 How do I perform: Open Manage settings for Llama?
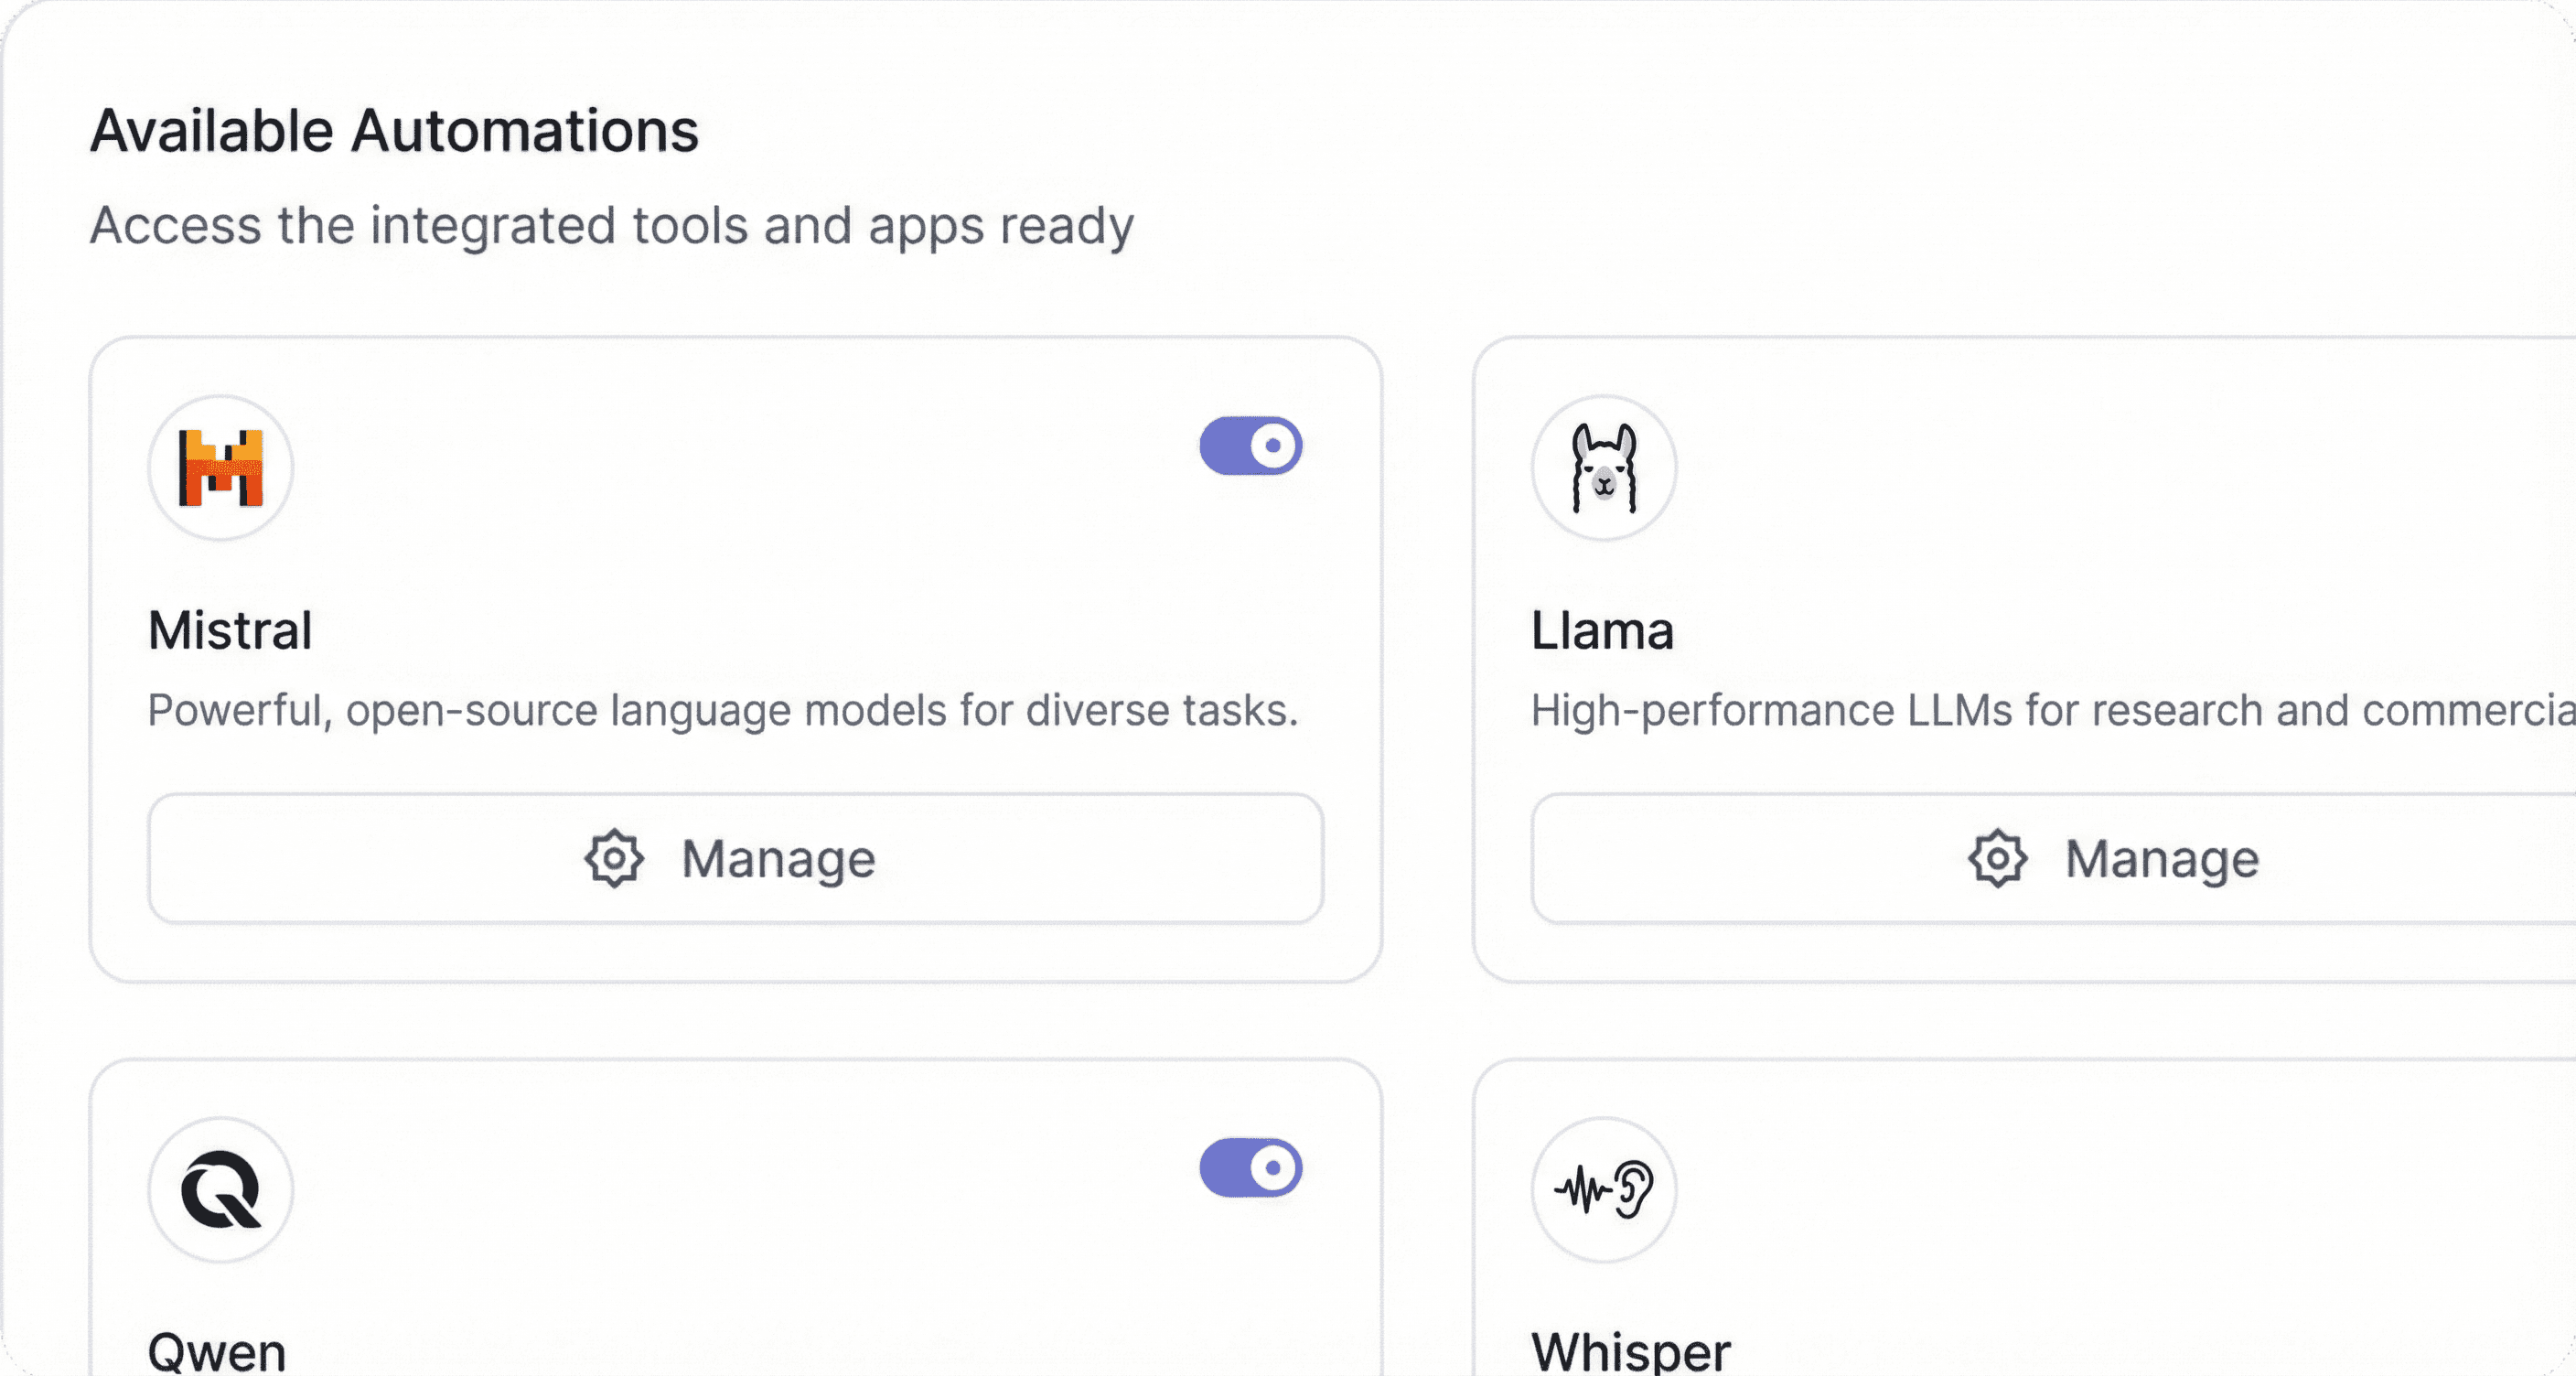pos(2120,858)
